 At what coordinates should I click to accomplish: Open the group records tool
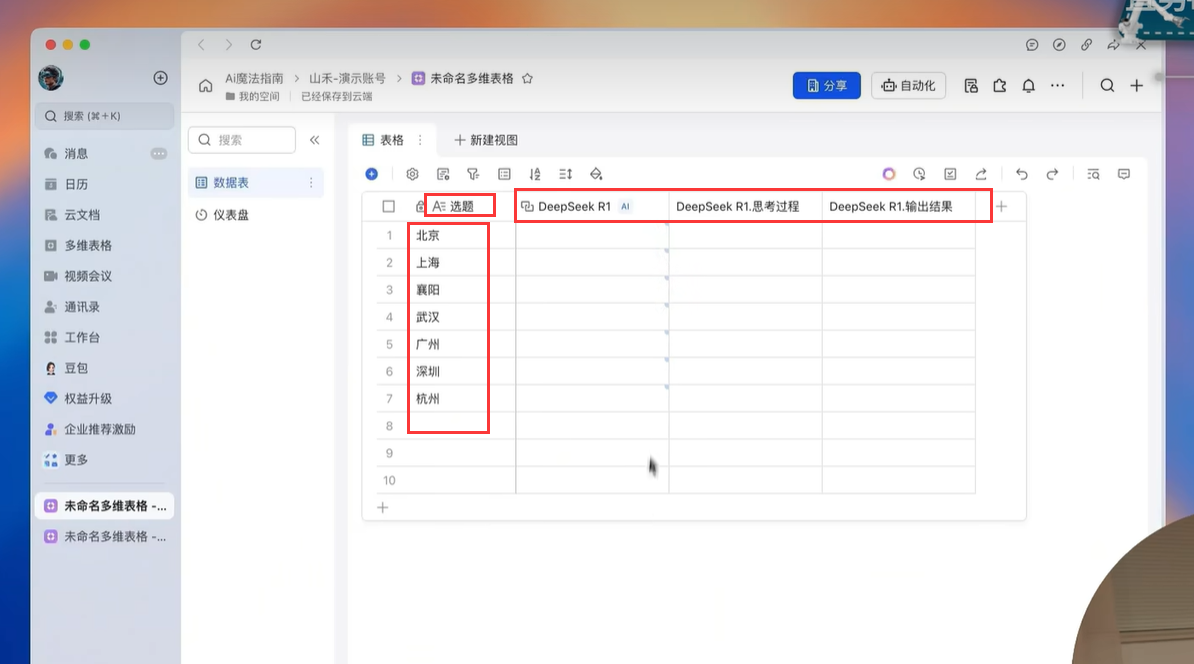pos(504,174)
